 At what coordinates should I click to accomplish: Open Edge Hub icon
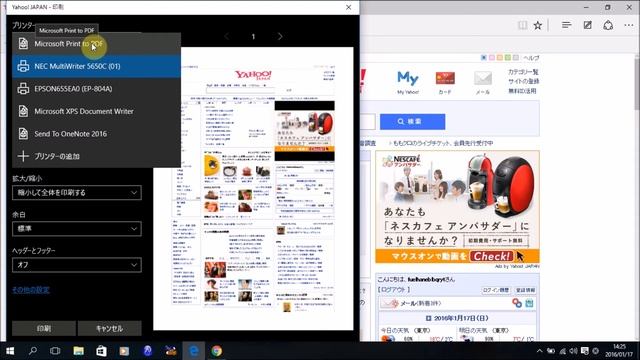coord(566,25)
